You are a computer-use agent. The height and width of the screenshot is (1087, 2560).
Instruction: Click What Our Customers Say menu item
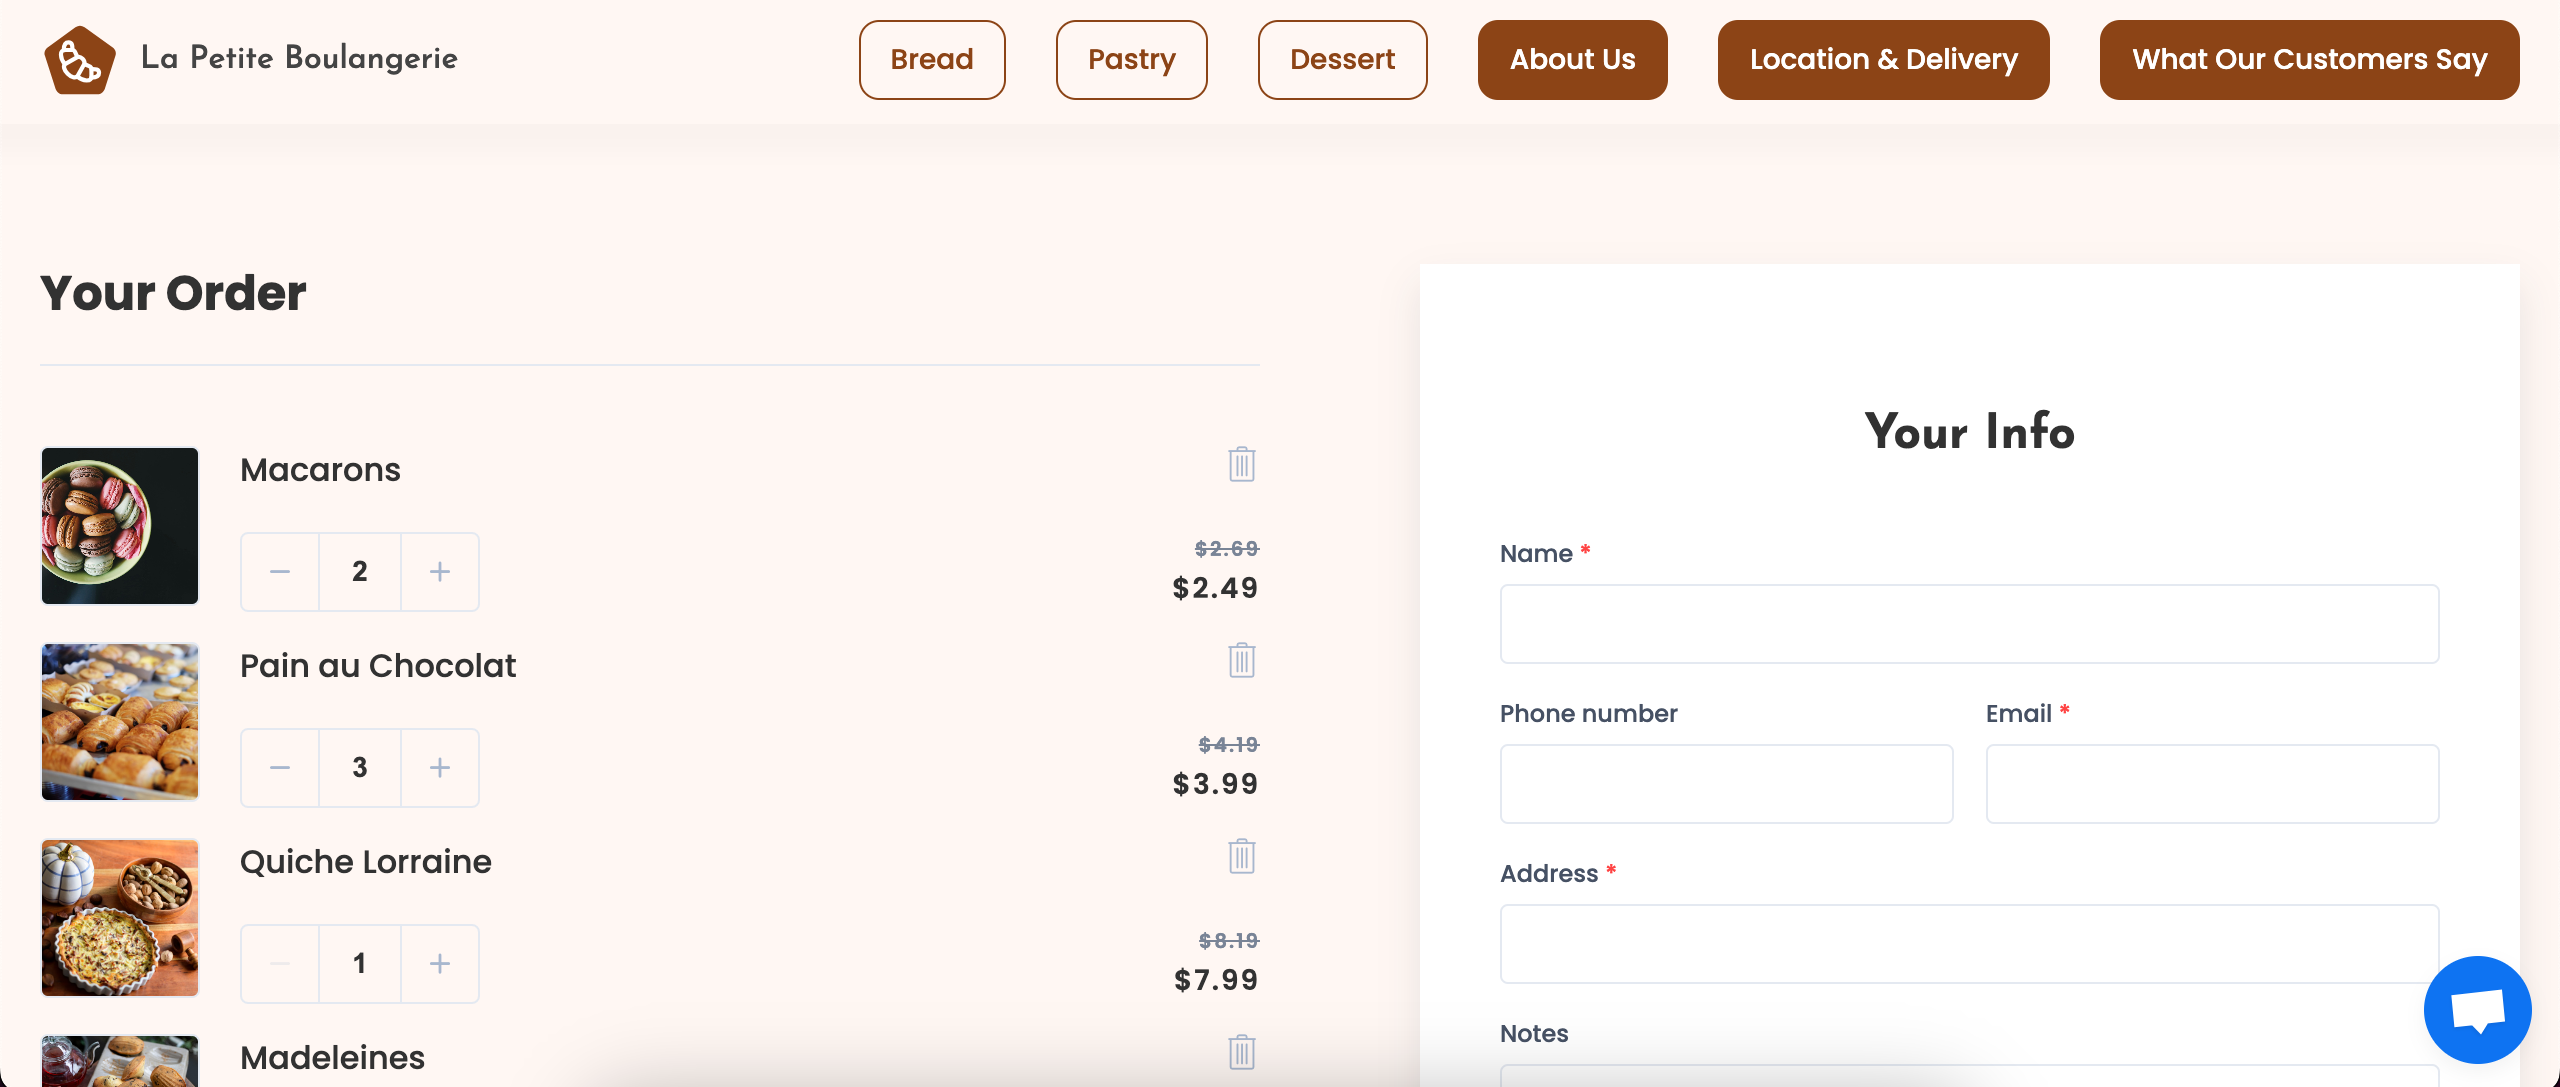pyautogui.click(x=2310, y=59)
